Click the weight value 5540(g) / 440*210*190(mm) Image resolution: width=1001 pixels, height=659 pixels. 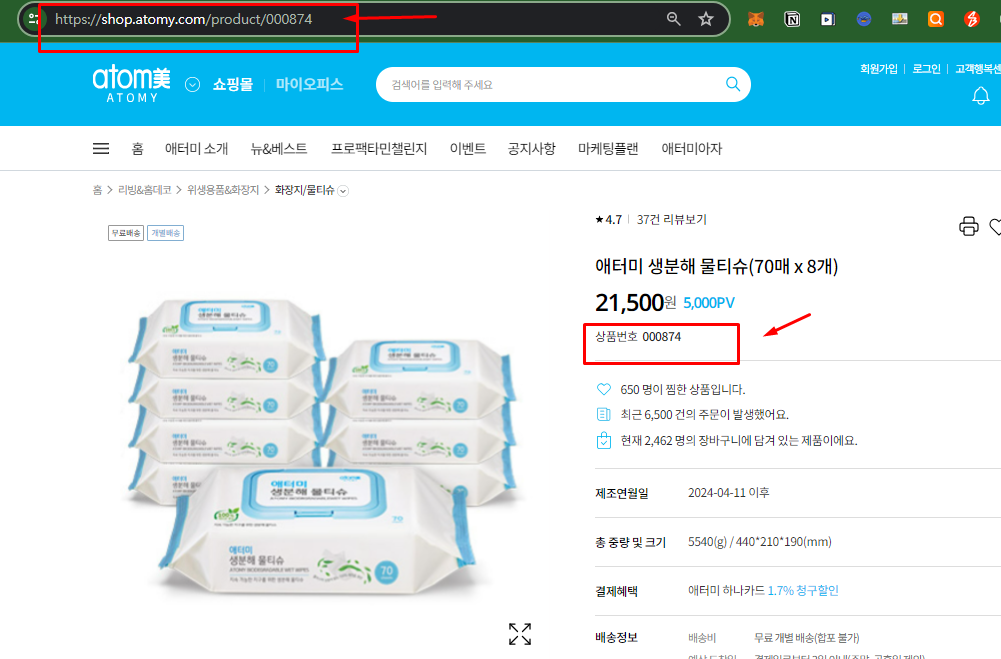760,542
